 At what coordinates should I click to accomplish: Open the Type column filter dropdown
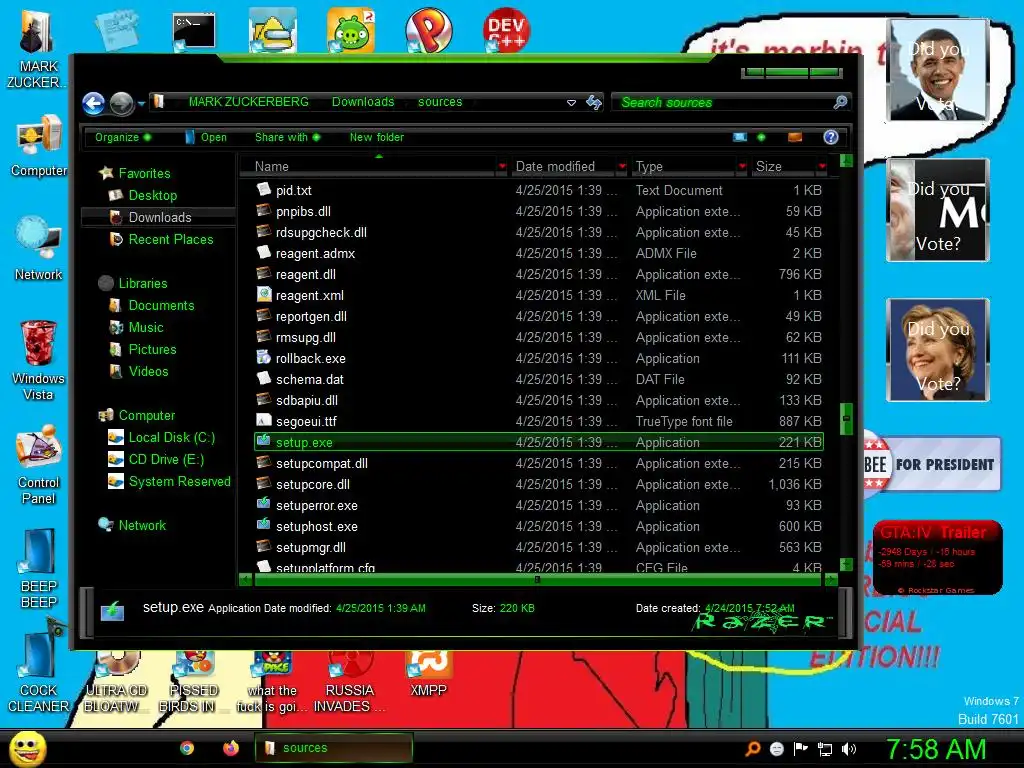click(x=742, y=167)
